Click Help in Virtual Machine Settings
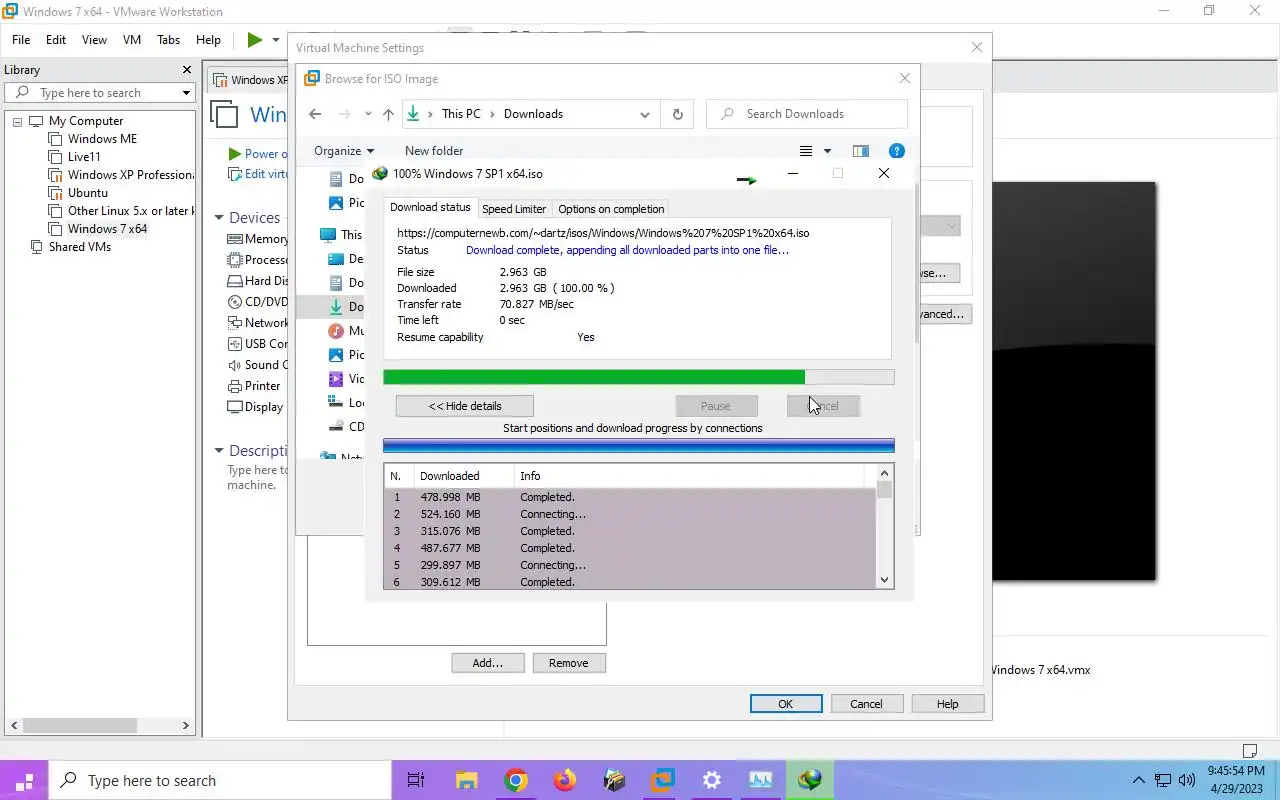Viewport: 1280px width, 800px height. (948, 704)
